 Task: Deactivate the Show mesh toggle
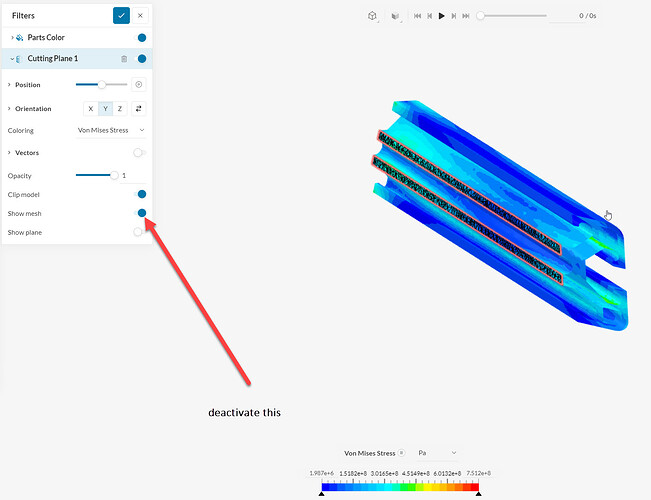[141, 213]
